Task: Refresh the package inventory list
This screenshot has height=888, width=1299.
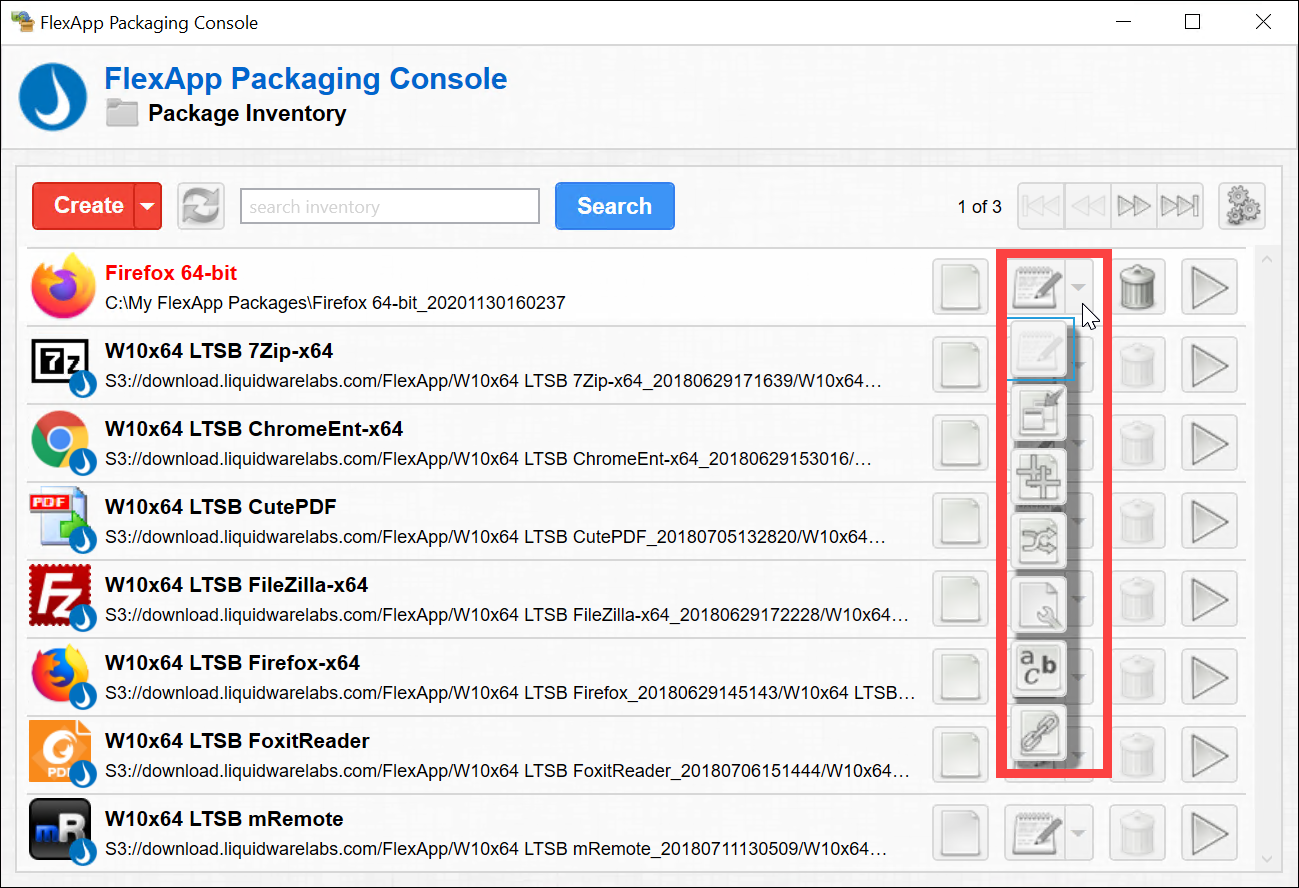Action: pos(201,207)
